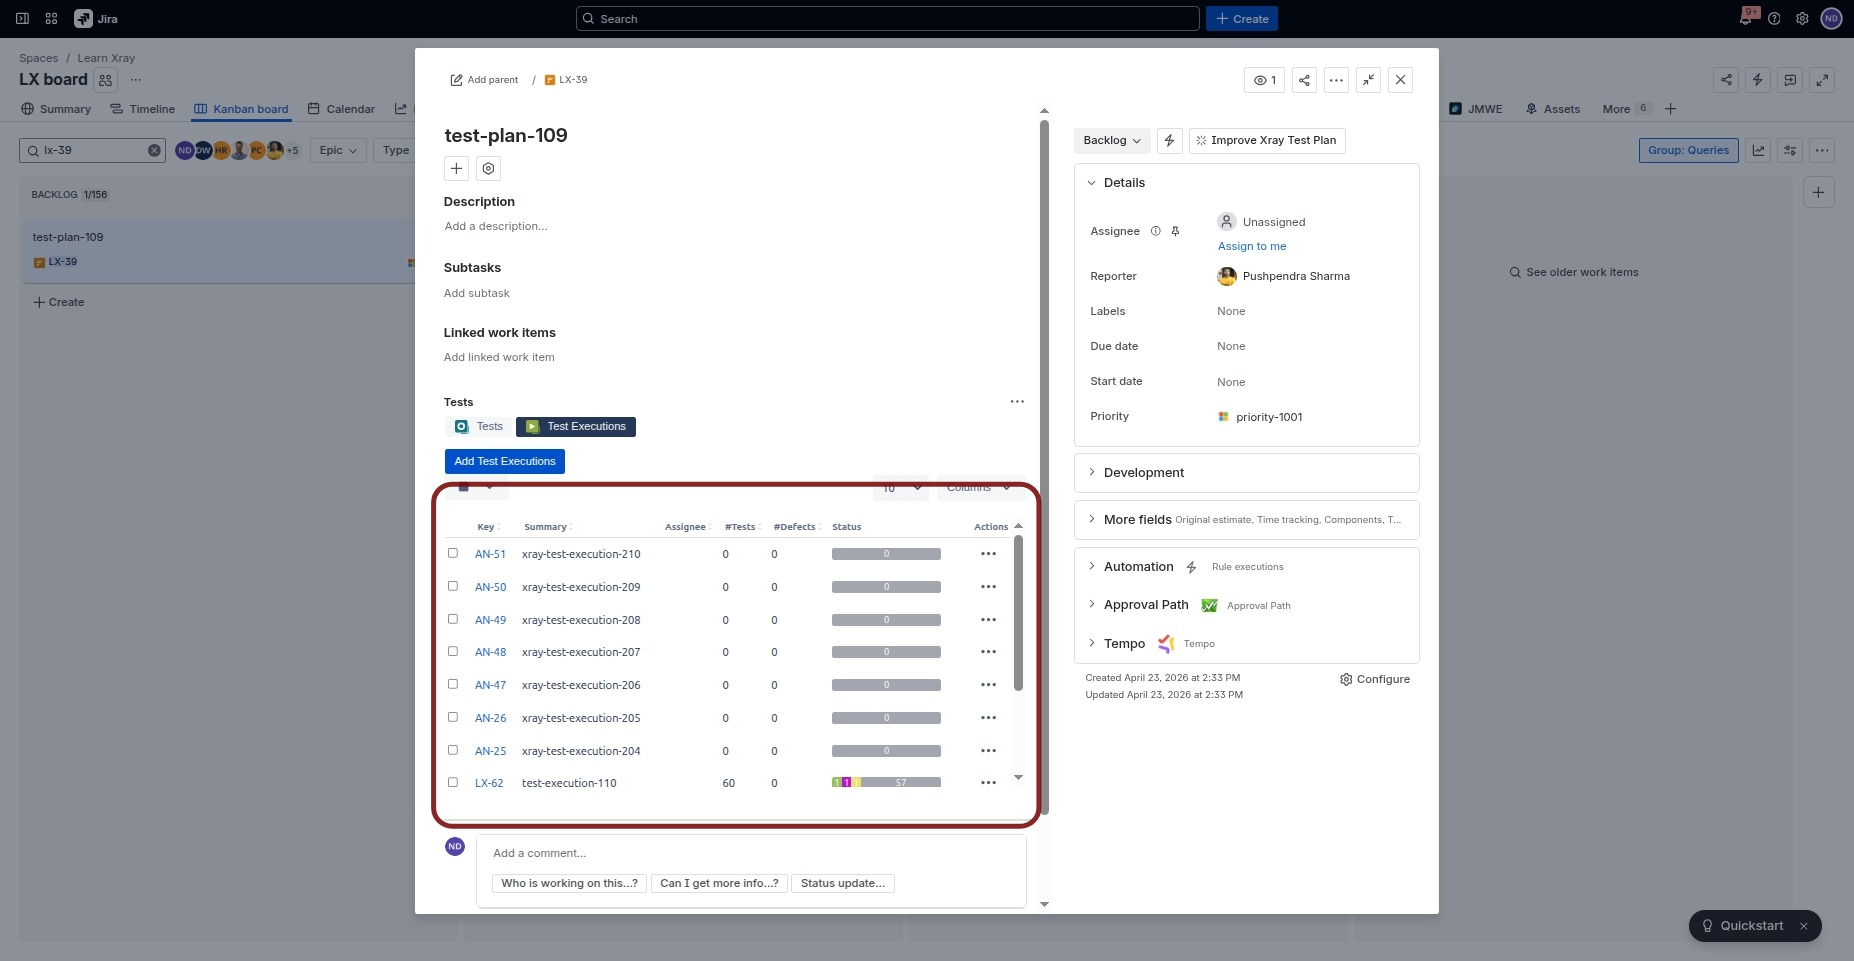Image resolution: width=1854 pixels, height=961 pixels.
Task: Select the checkbox for AN-50
Action: pos(453,586)
